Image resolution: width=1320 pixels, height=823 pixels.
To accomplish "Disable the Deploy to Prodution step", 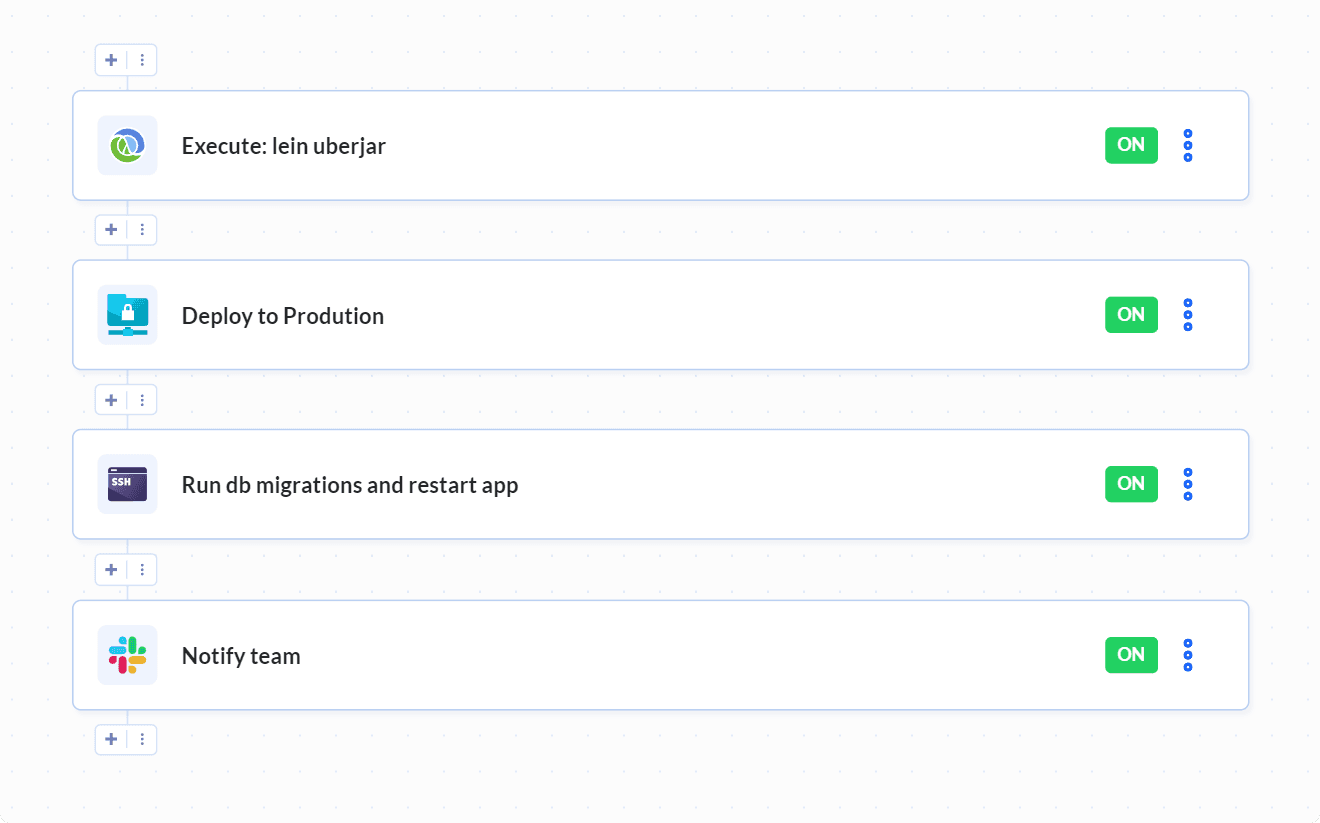I will pyautogui.click(x=1131, y=315).
